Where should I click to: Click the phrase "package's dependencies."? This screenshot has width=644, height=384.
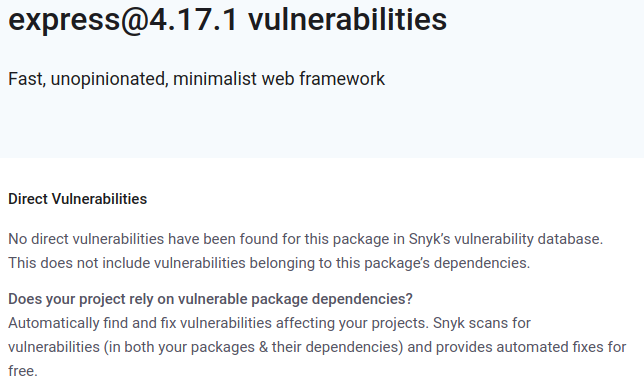(x=447, y=263)
